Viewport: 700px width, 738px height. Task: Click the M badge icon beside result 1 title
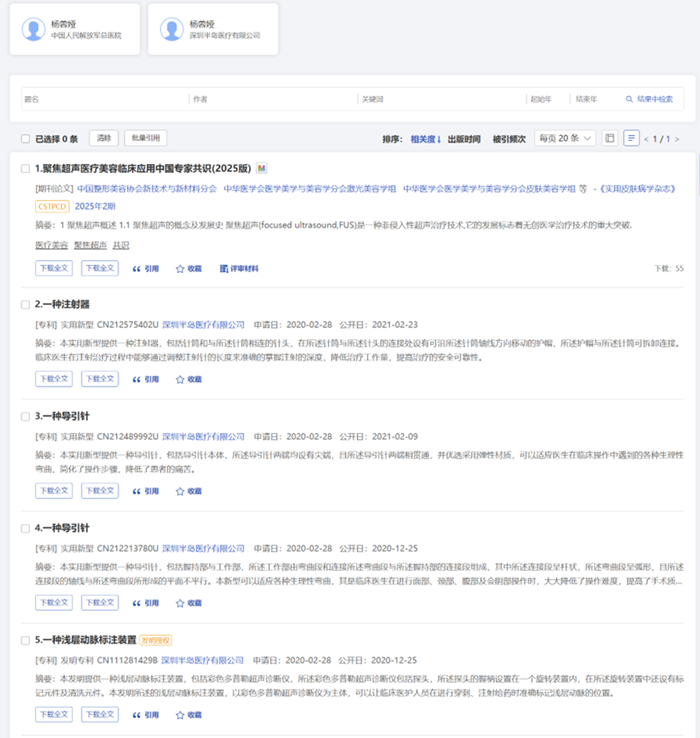[x=261, y=168]
